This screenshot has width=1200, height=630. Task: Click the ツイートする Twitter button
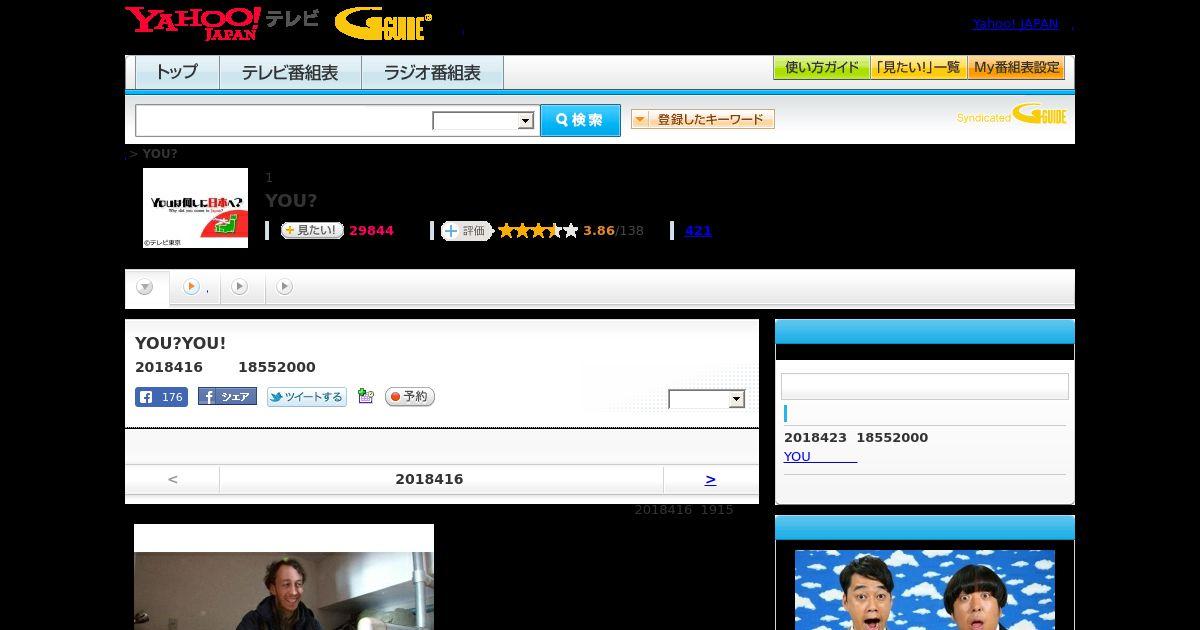point(306,397)
